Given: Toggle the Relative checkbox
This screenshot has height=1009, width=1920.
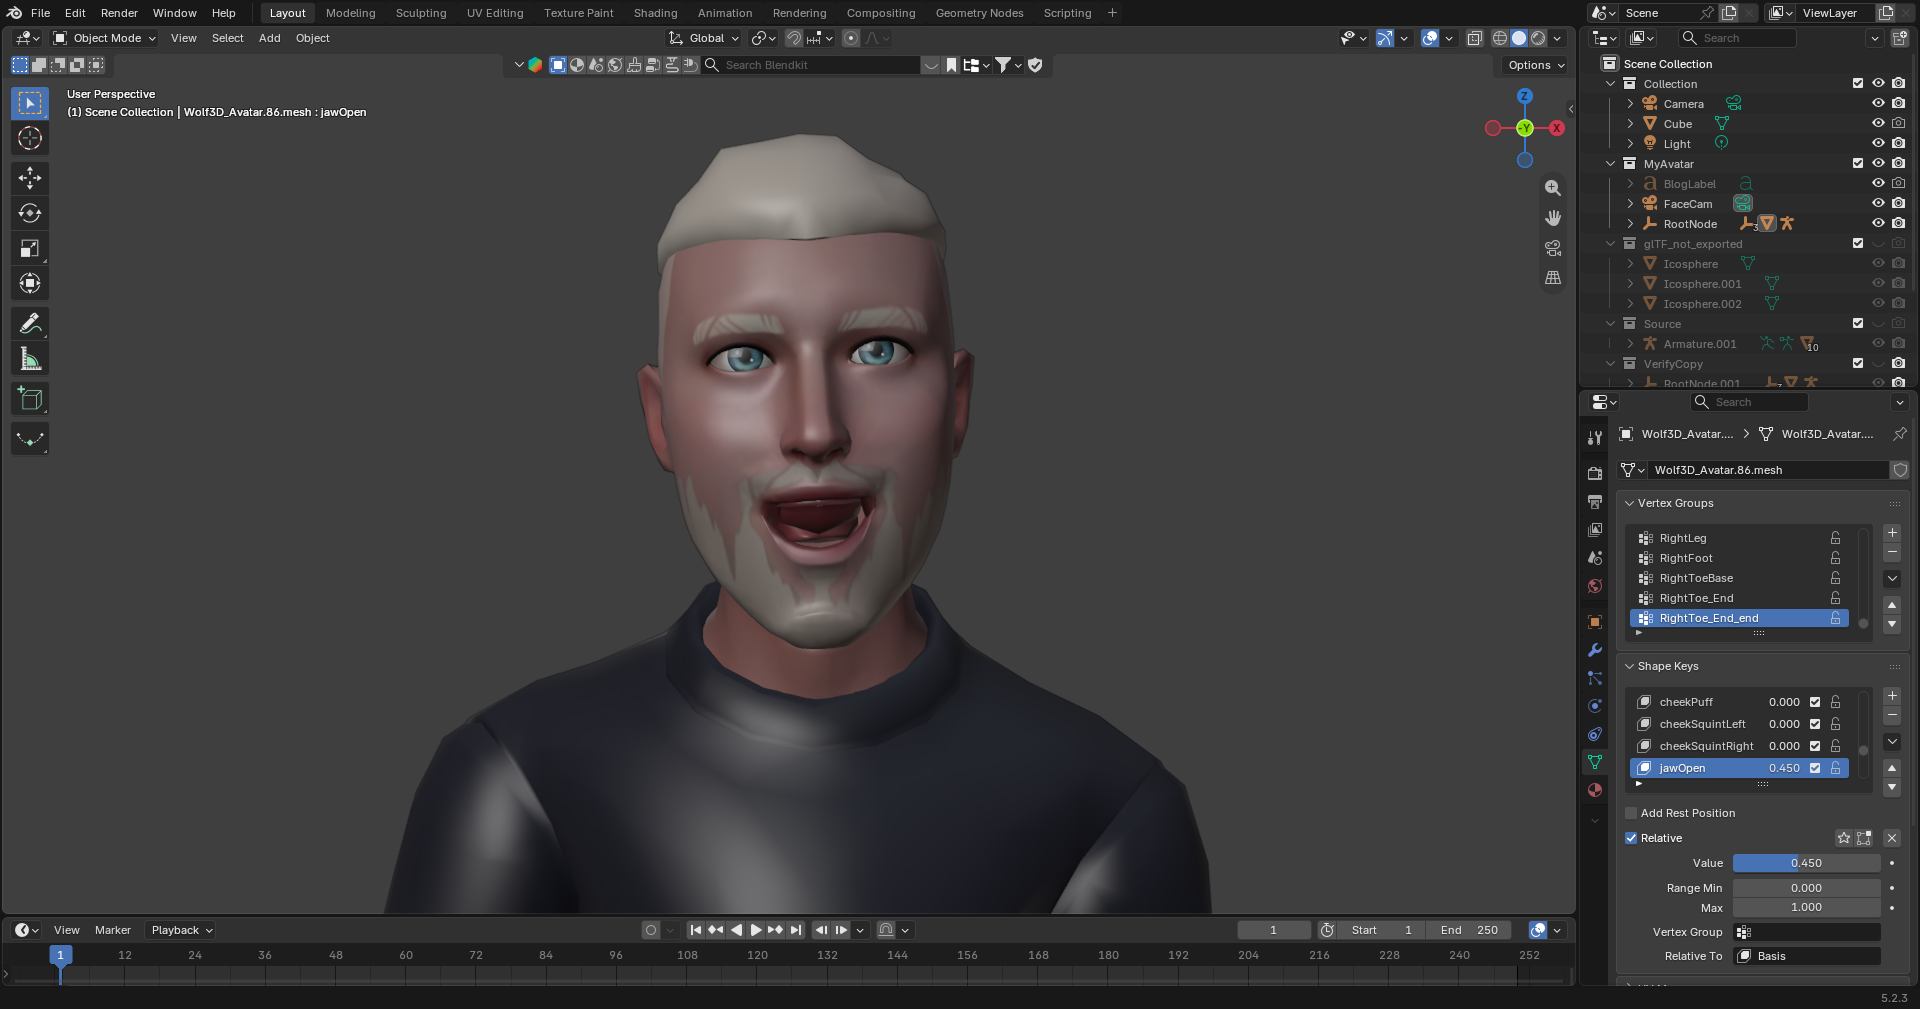Looking at the screenshot, I should pos(1631,838).
